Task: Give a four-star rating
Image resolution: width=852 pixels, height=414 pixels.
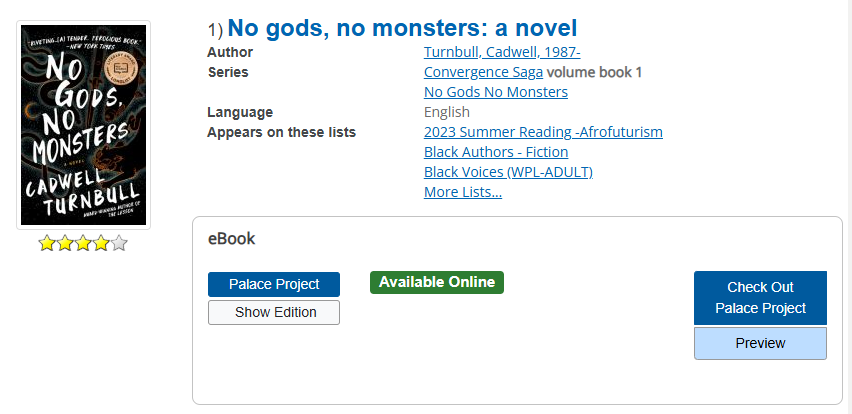Action: point(101,243)
